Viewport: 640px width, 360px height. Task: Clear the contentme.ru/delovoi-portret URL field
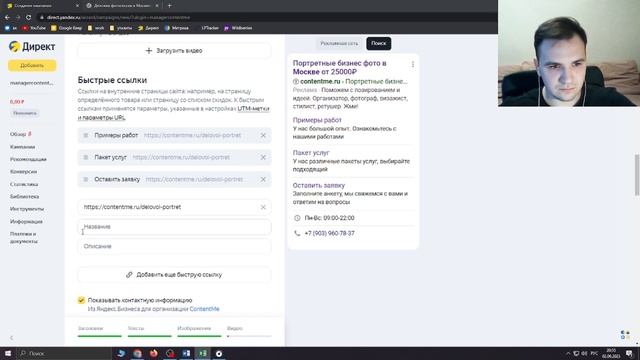[x=263, y=207]
